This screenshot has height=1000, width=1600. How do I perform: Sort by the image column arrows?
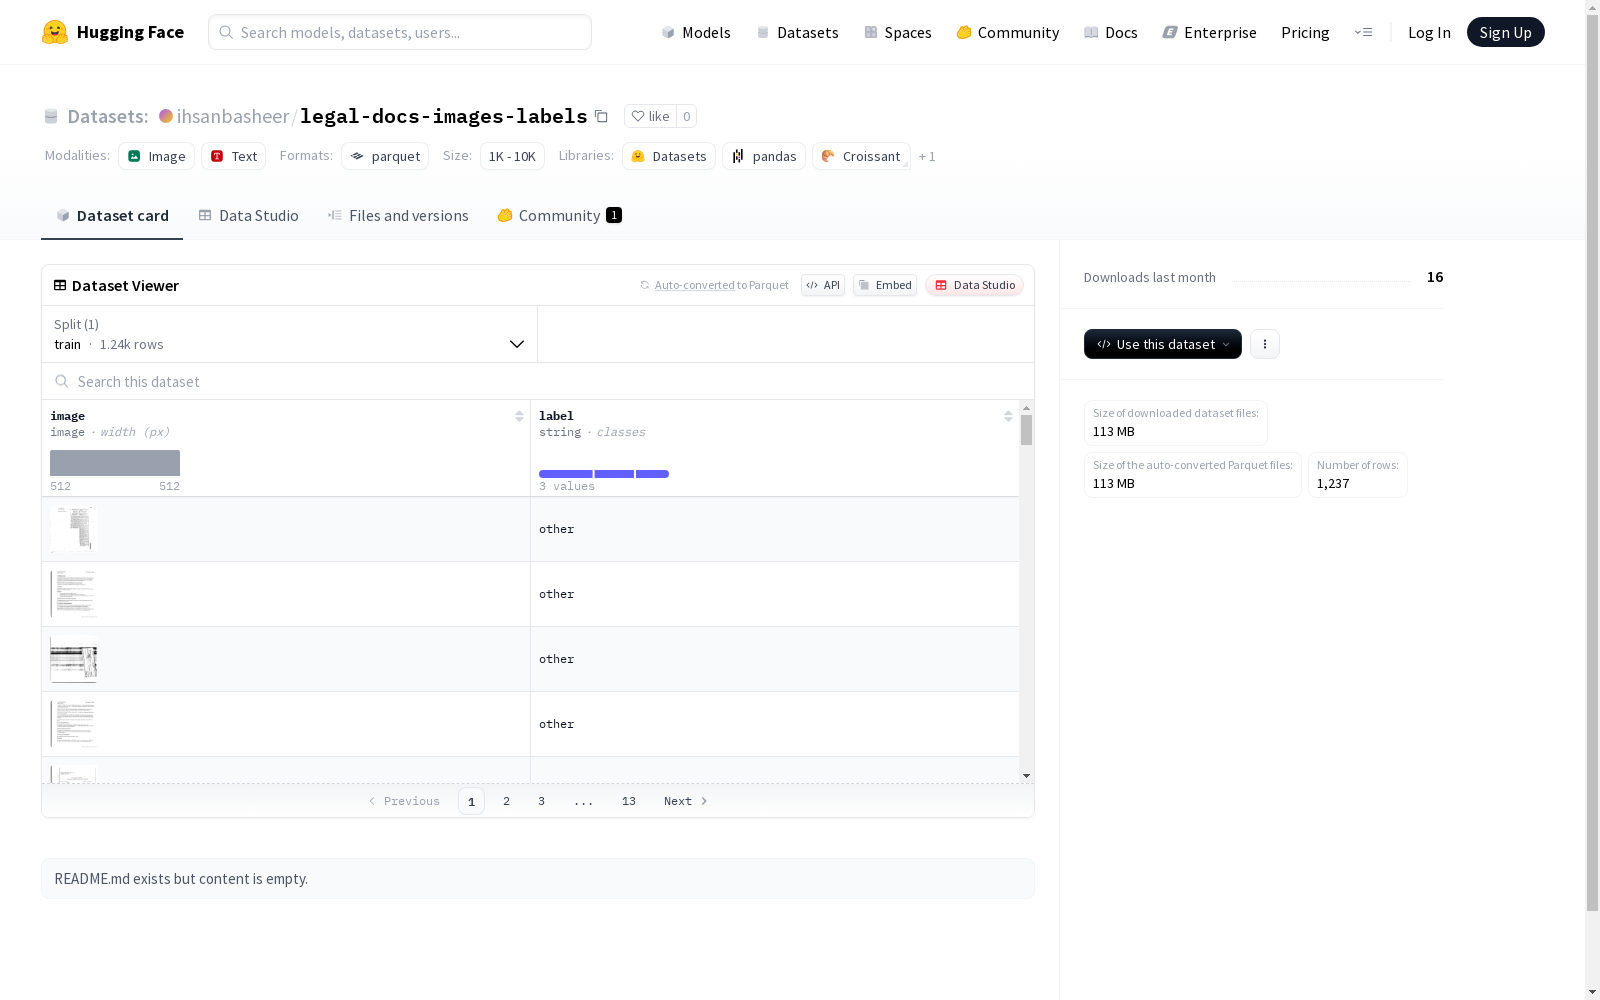coord(519,416)
